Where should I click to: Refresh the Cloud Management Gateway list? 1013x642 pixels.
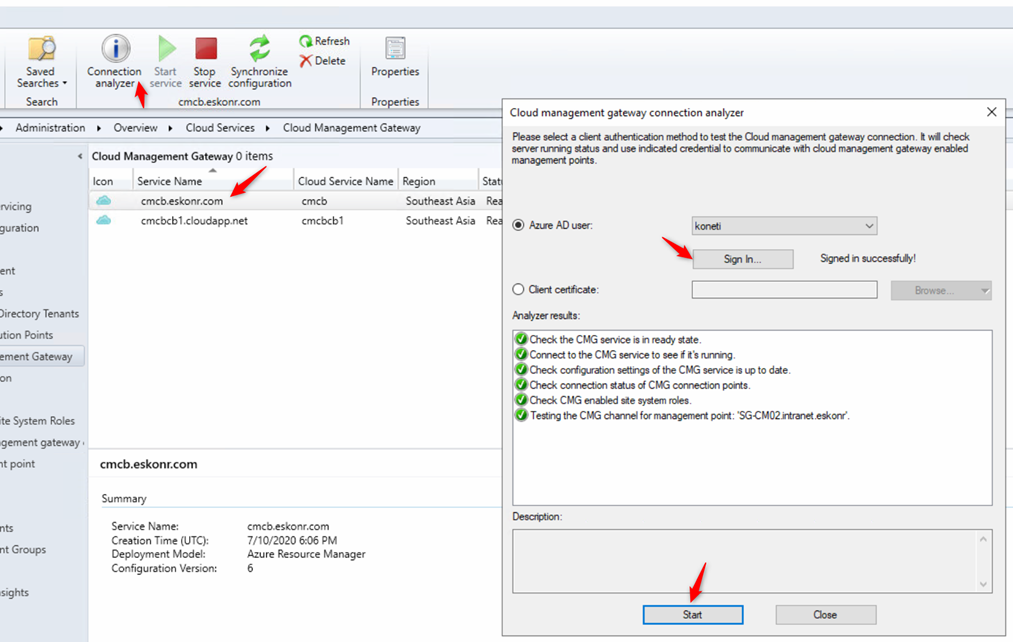pyautogui.click(x=324, y=41)
